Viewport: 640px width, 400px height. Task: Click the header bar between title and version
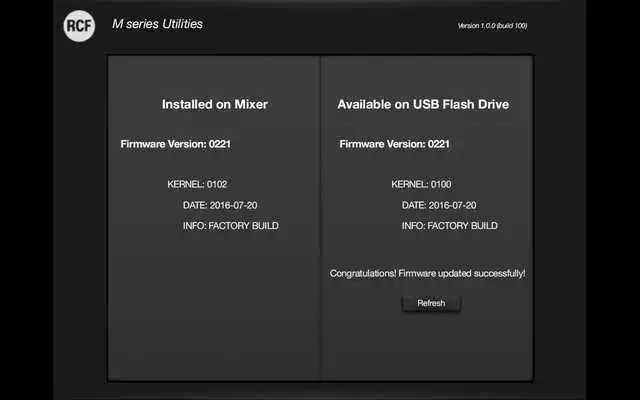[330, 25]
